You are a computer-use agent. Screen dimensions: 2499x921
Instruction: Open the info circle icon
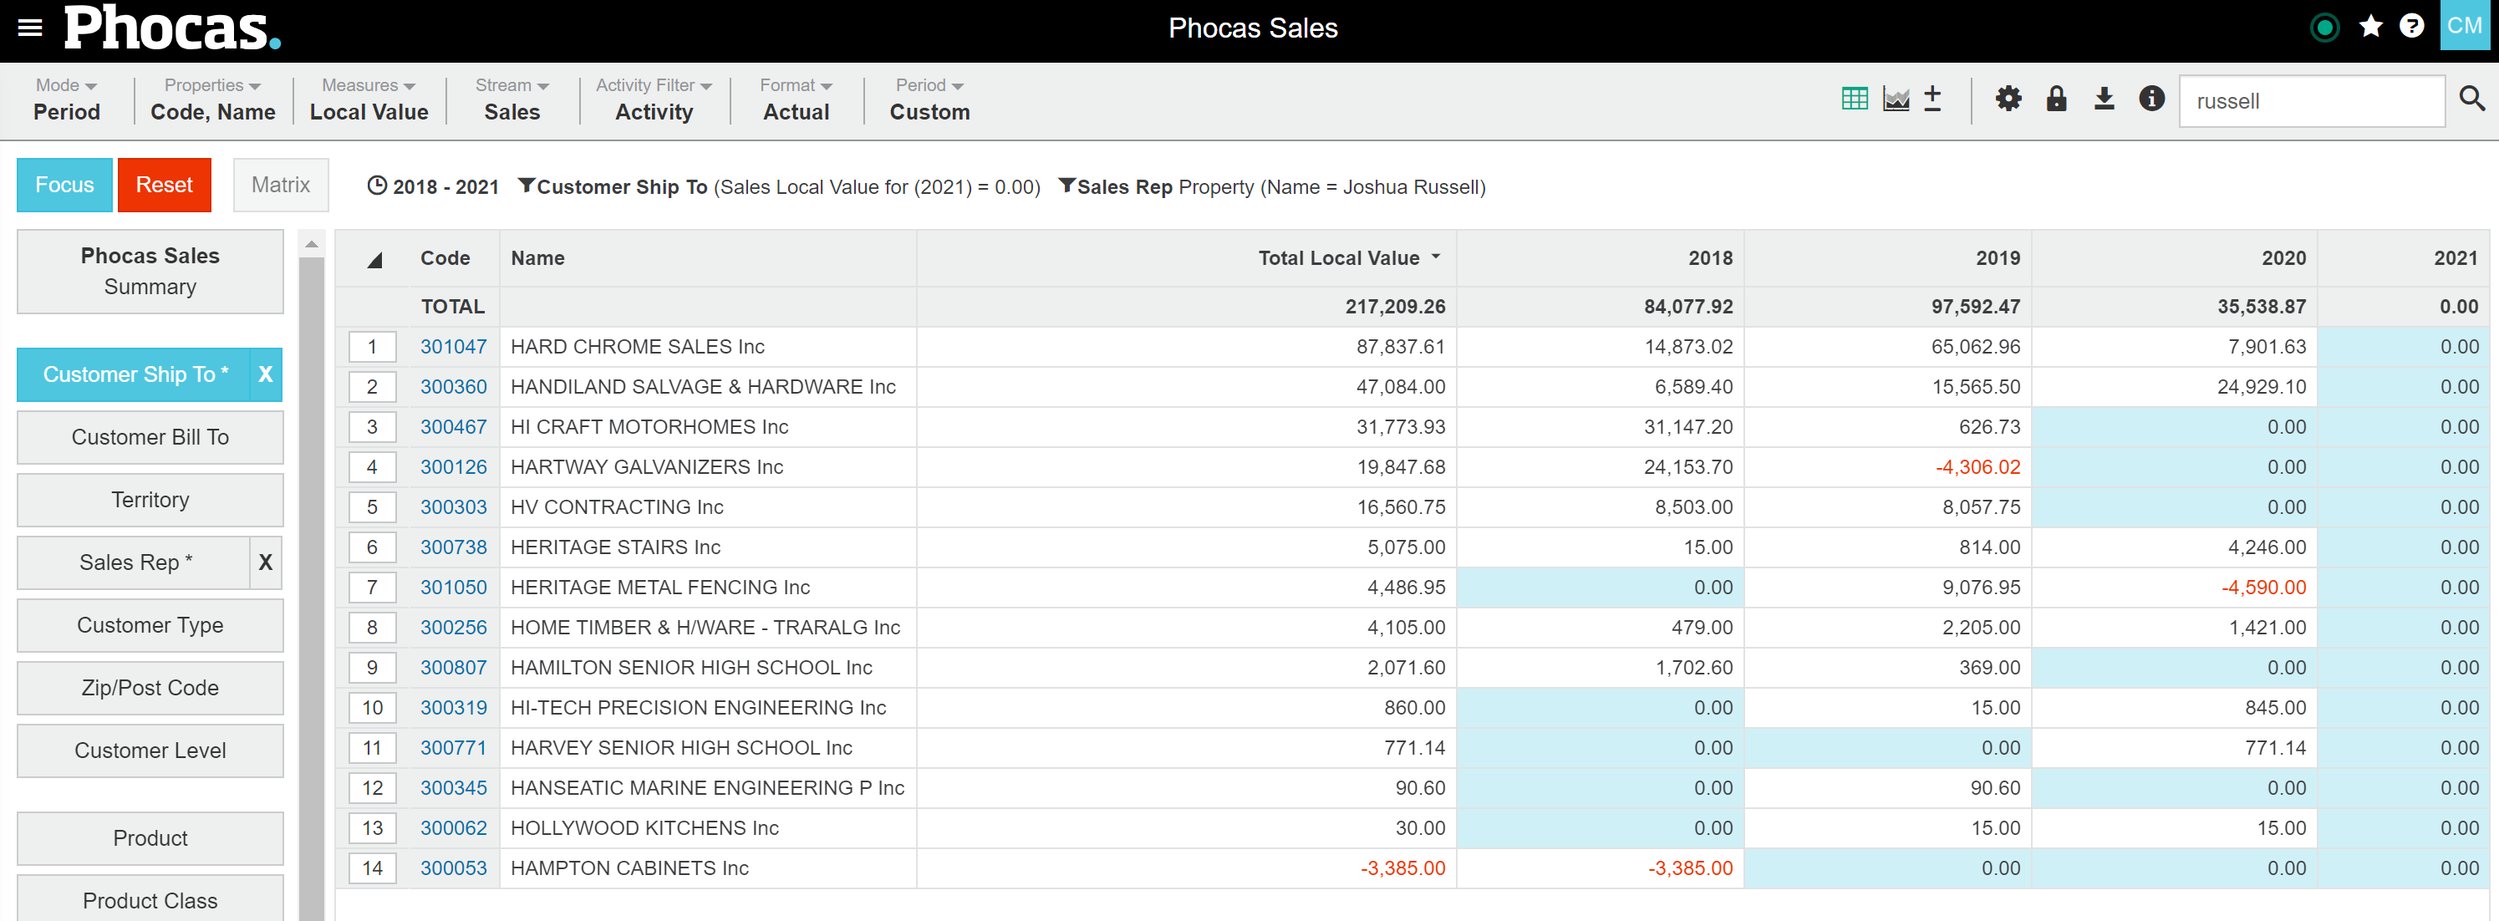pos(2152,98)
